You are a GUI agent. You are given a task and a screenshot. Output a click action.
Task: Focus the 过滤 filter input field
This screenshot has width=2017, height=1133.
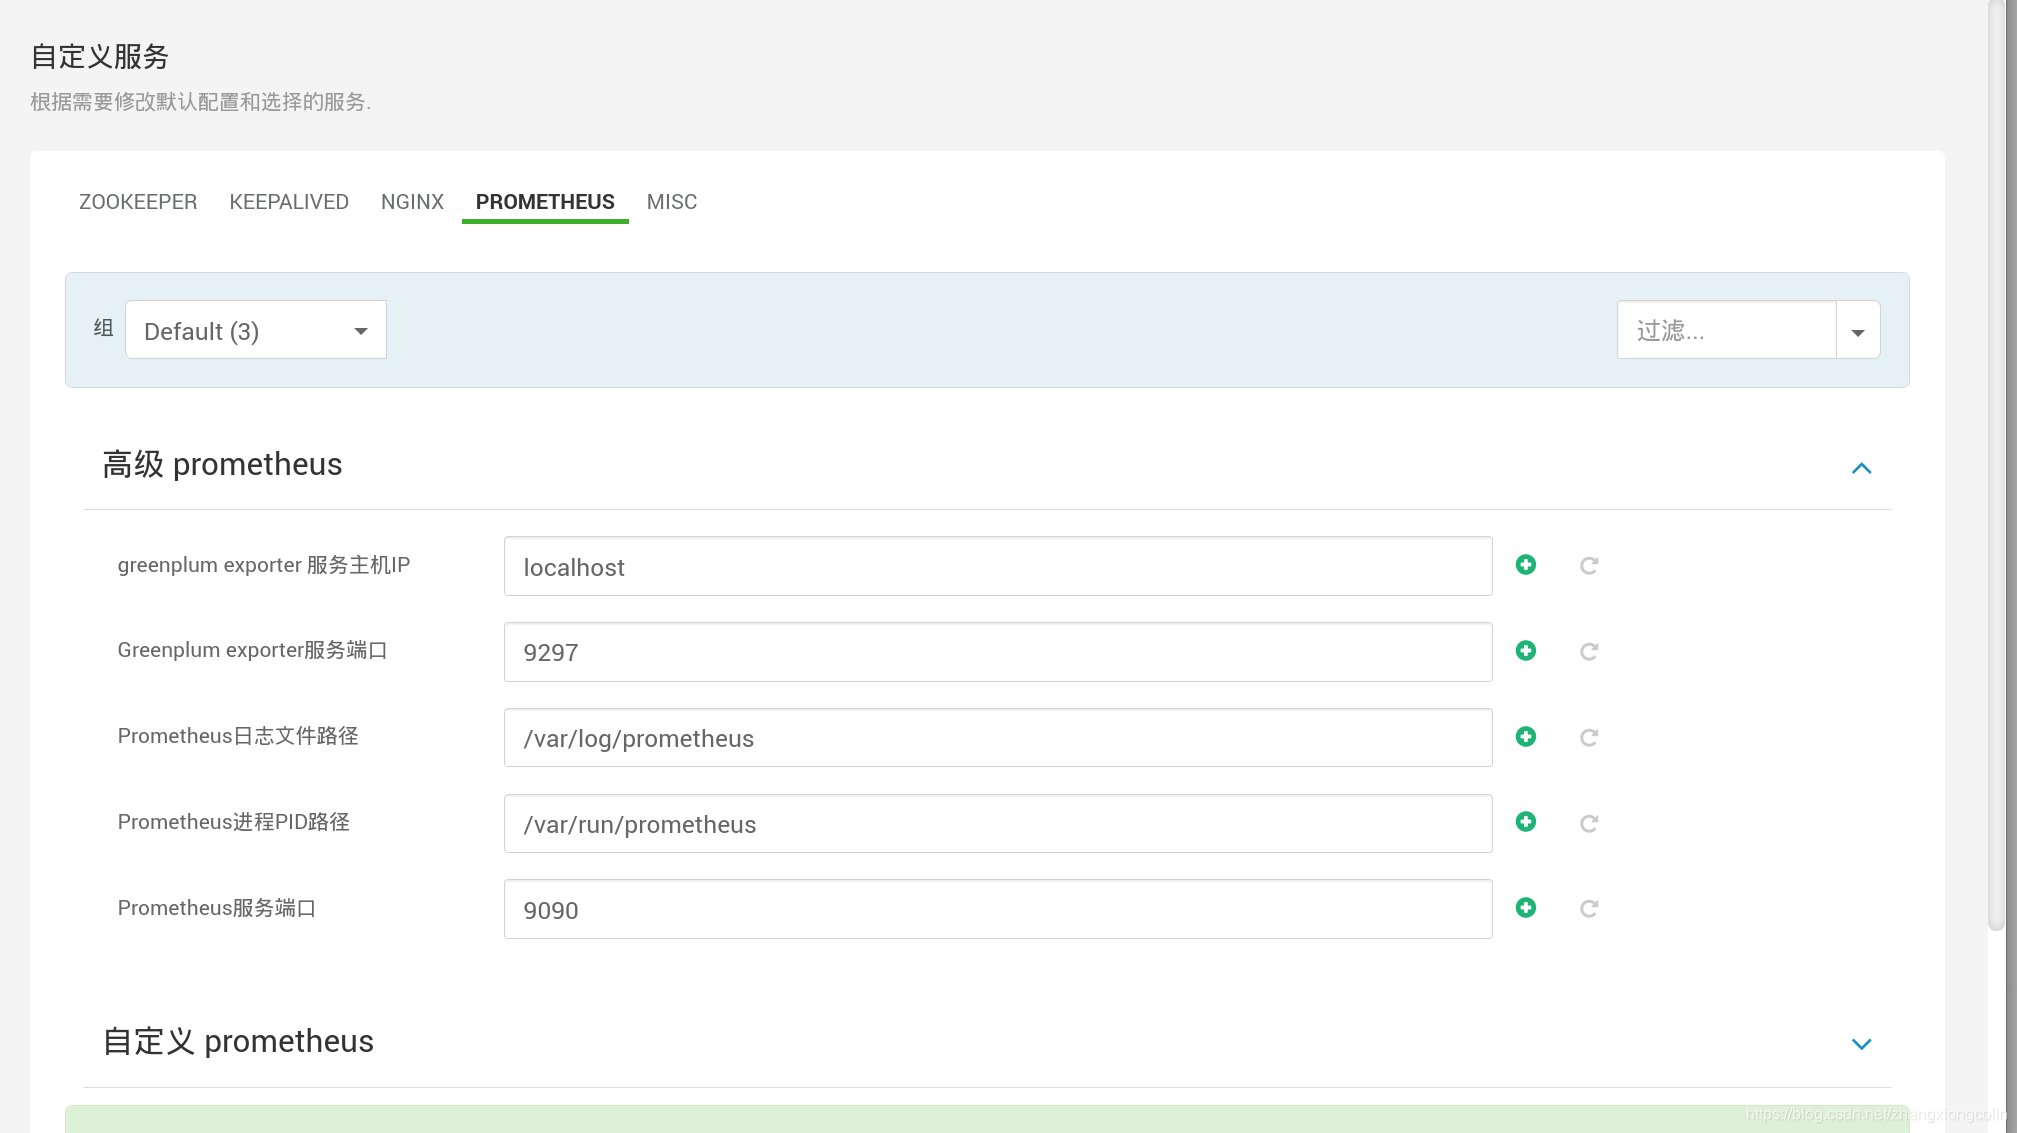pyautogui.click(x=1727, y=330)
